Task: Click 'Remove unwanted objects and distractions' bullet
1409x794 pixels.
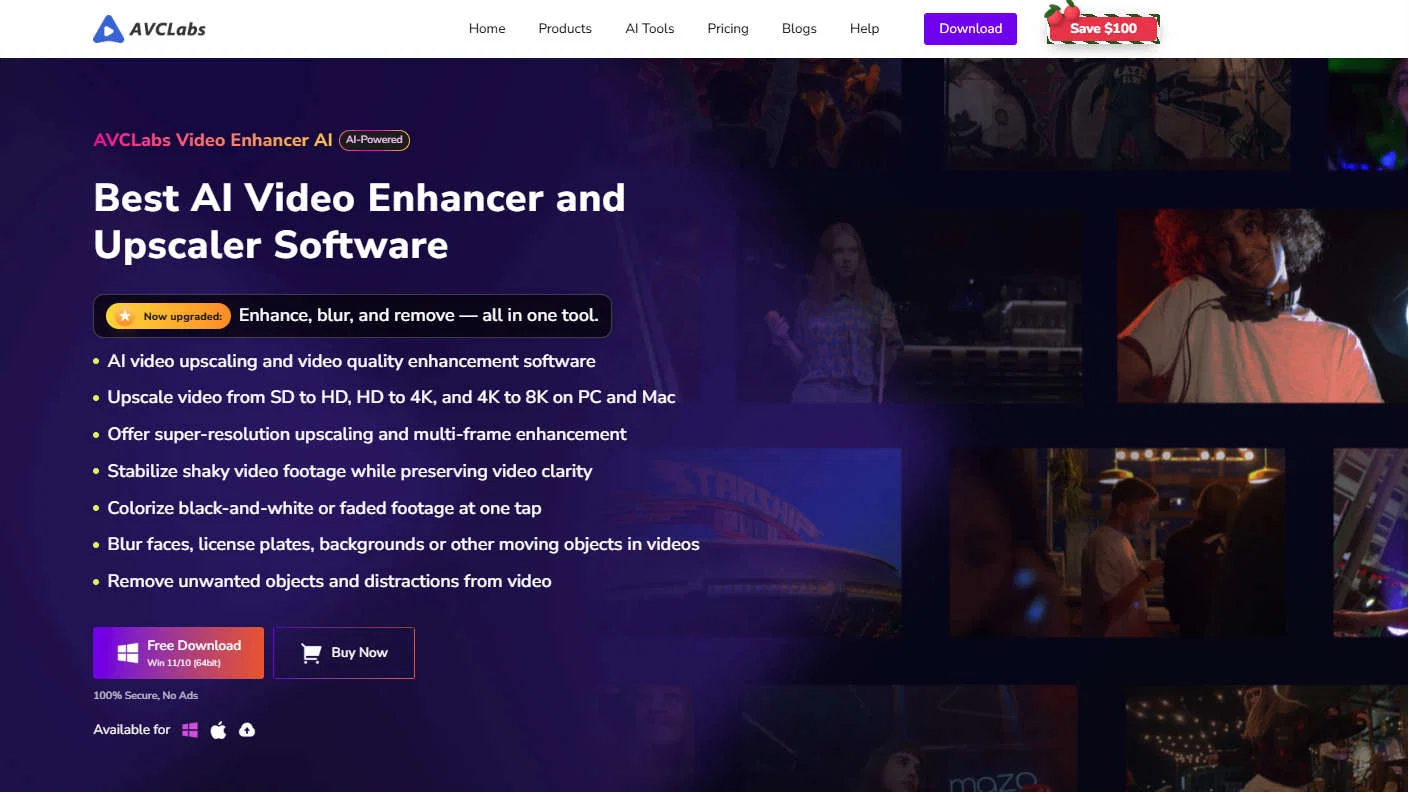Action: pyautogui.click(x=329, y=581)
